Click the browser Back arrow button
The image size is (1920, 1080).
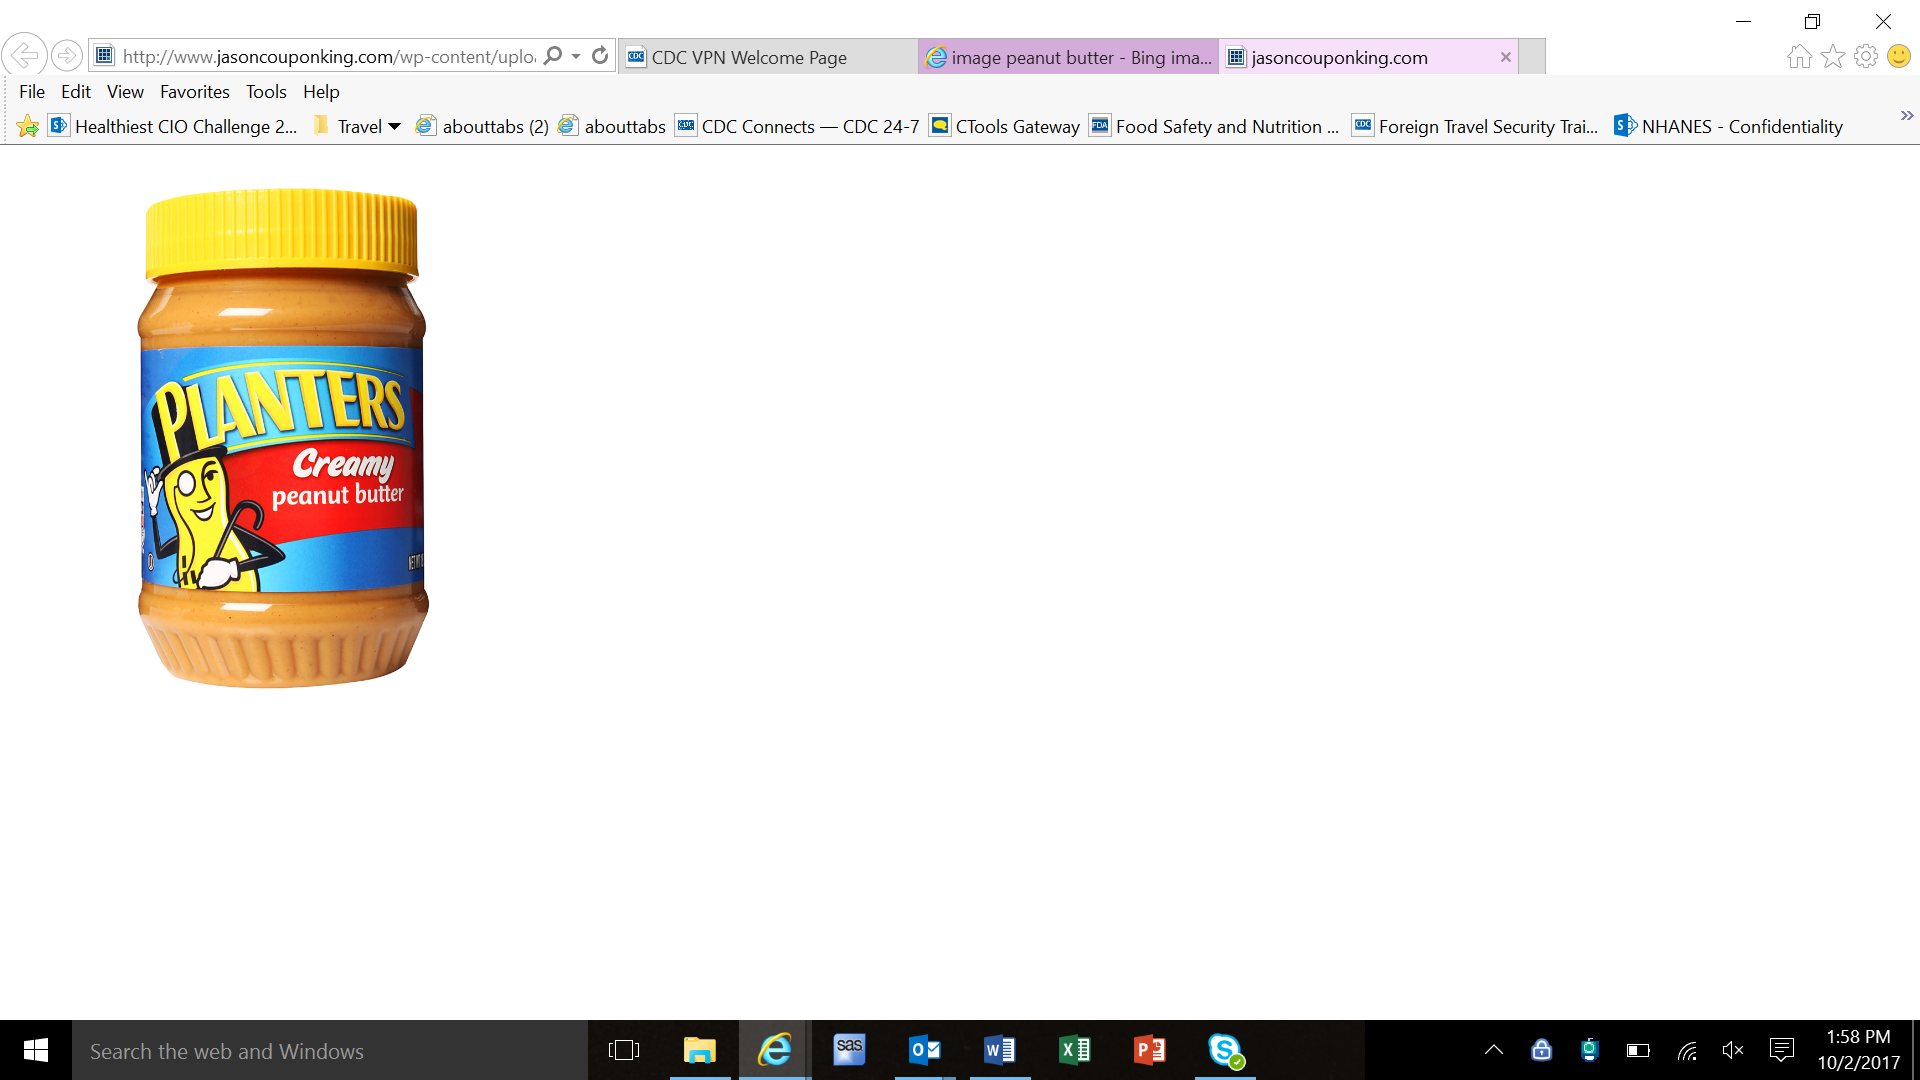(x=25, y=55)
